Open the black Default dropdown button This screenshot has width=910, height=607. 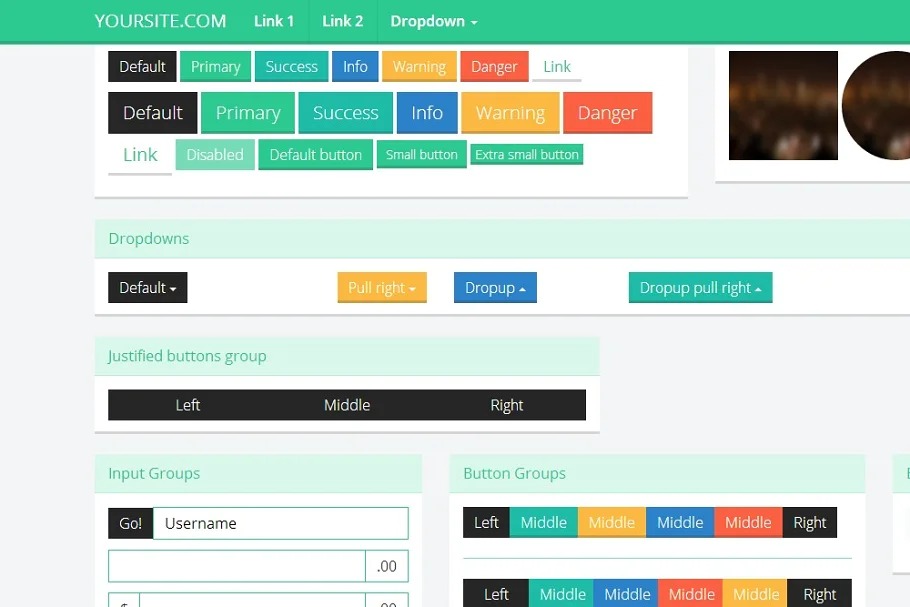coord(147,288)
